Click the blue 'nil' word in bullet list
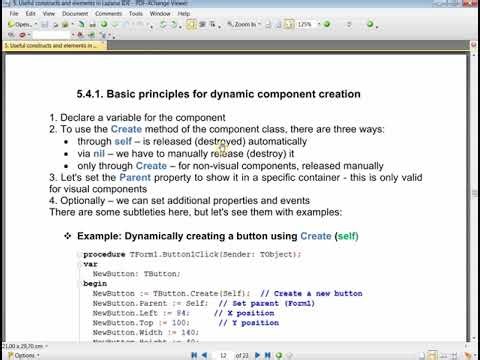The height and width of the screenshot is (360, 480). (x=99, y=154)
